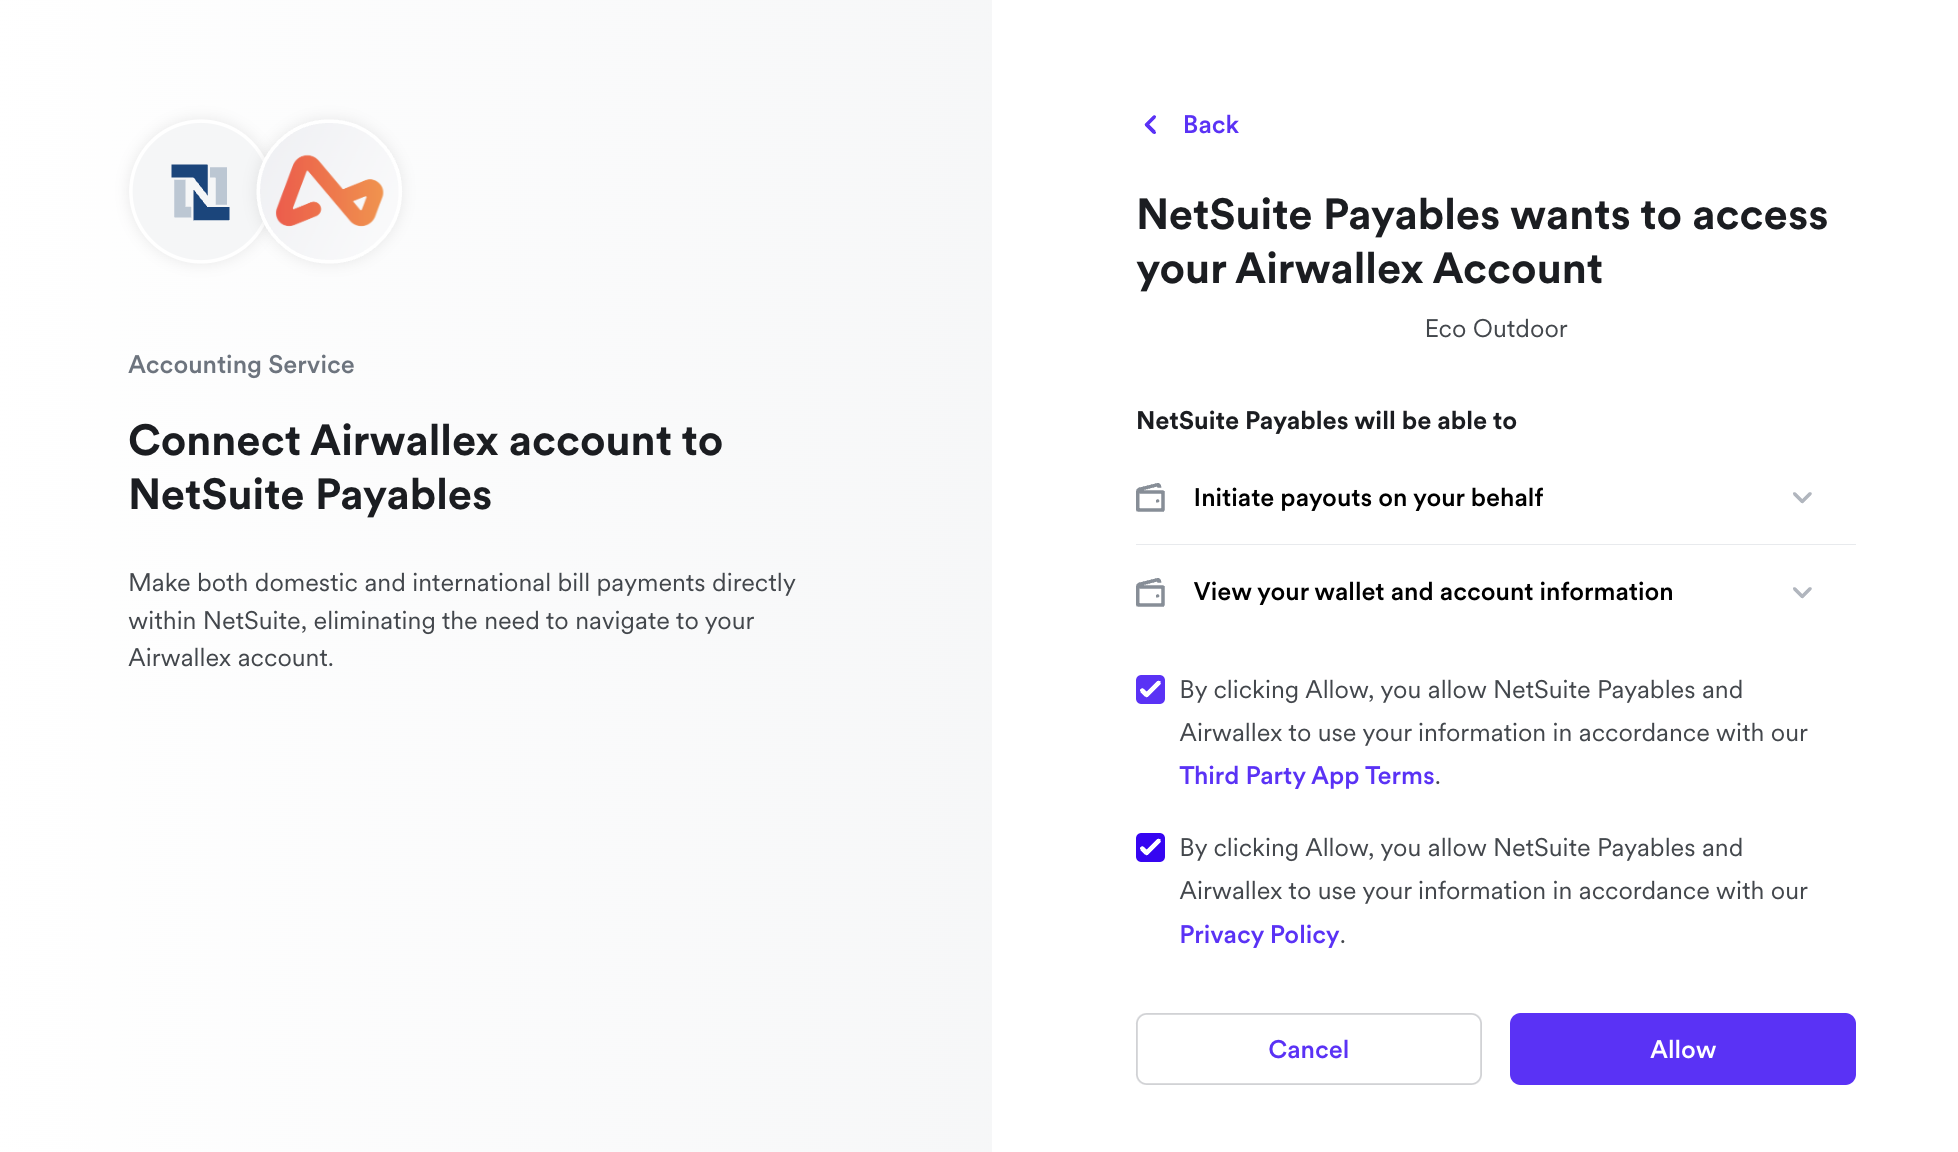Click the NetSuite logo icon

click(x=201, y=191)
